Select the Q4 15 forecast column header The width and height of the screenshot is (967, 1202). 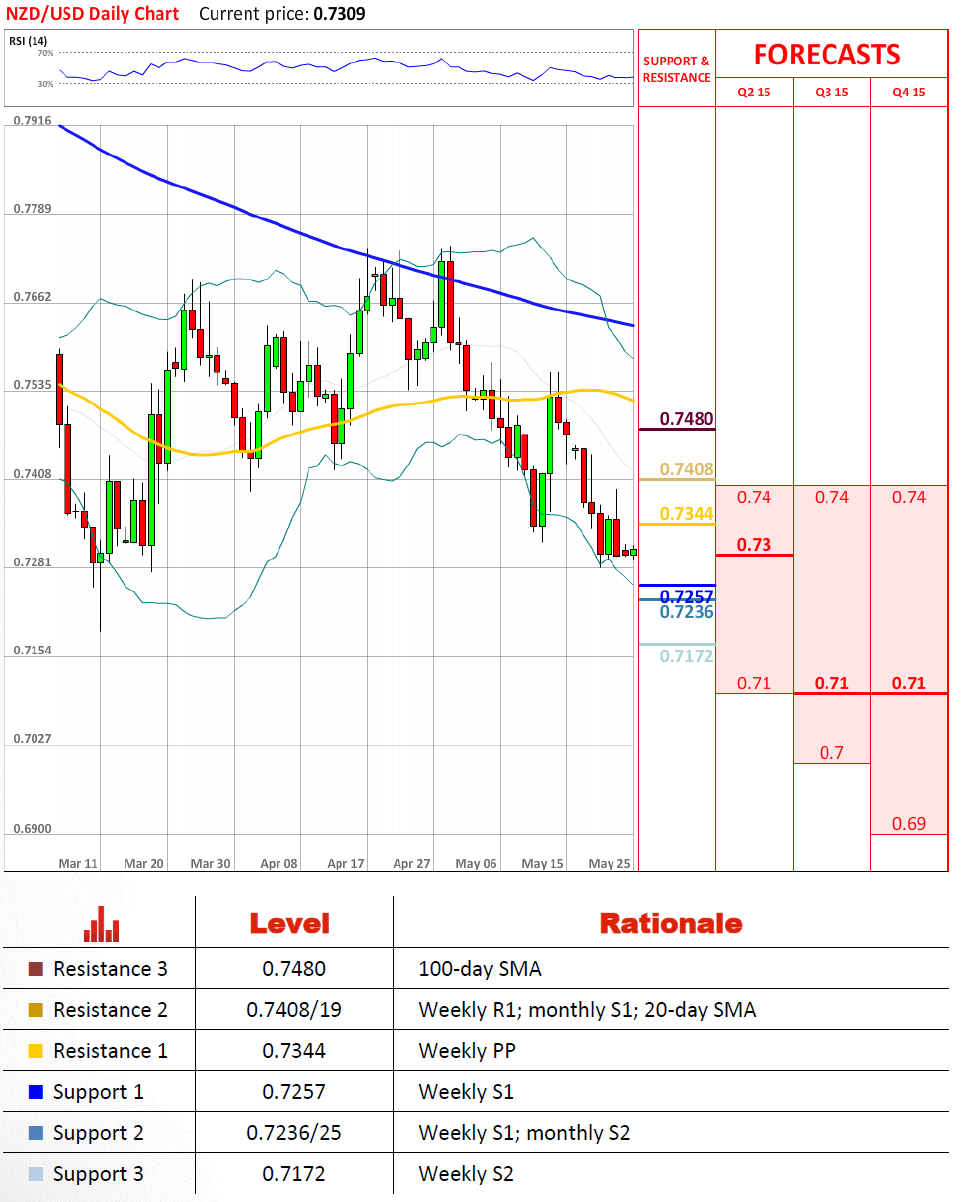(909, 93)
